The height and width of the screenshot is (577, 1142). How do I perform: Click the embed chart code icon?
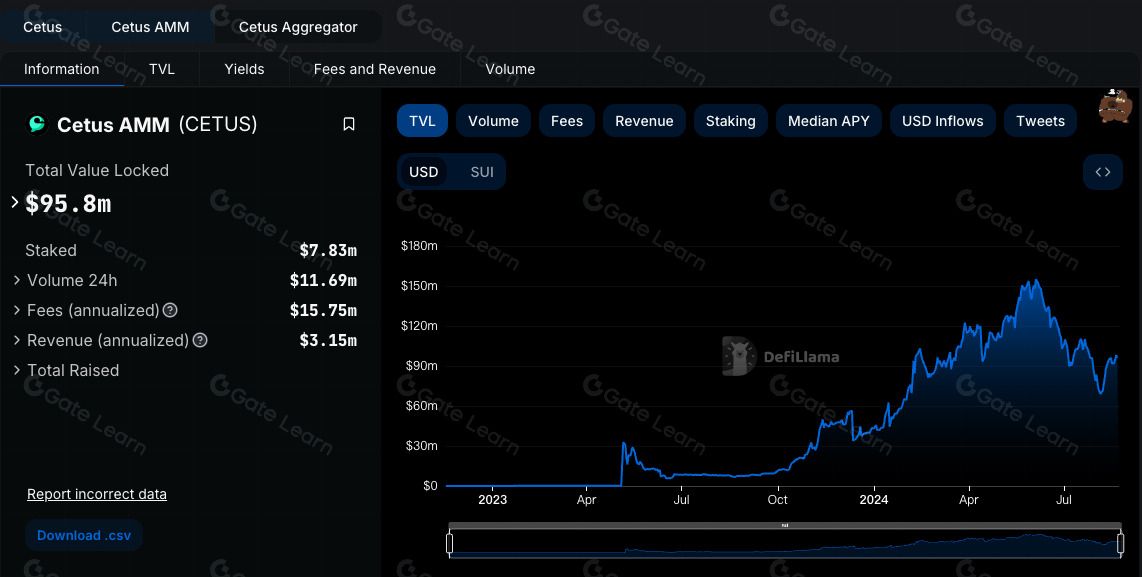1103,172
